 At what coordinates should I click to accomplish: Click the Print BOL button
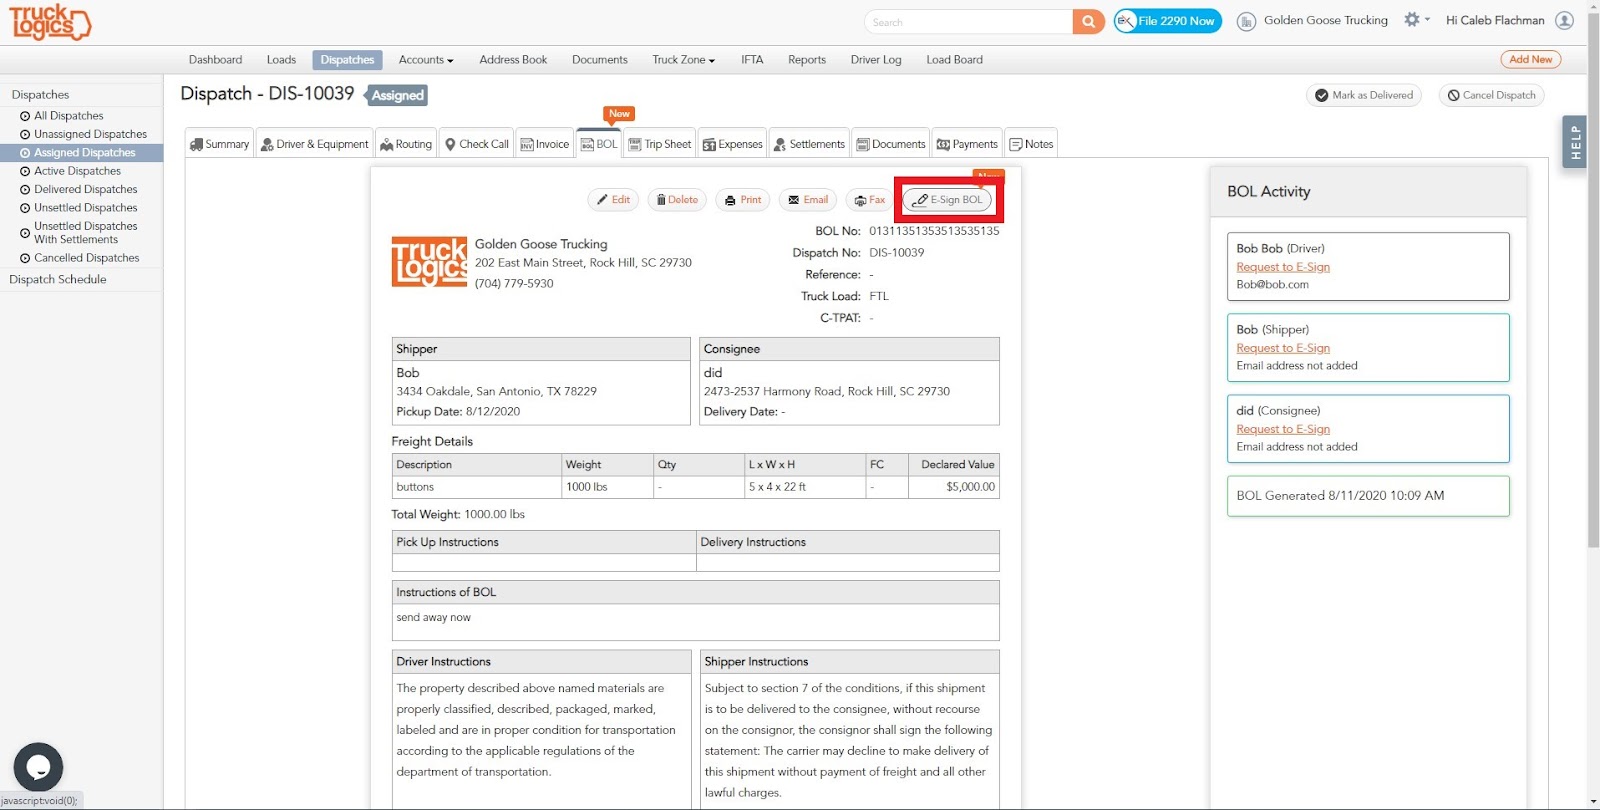click(743, 200)
